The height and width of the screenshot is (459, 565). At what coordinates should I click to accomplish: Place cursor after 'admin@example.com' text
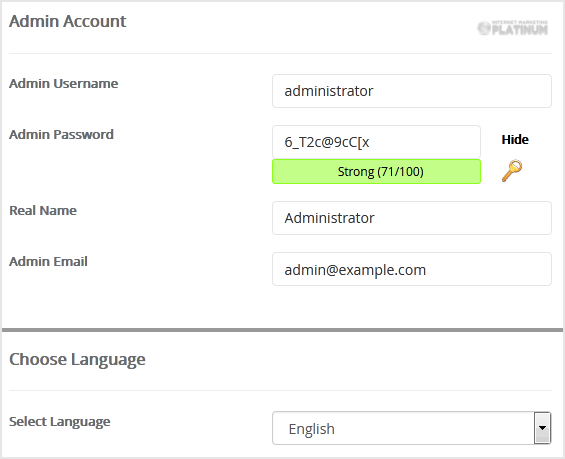tap(427, 269)
